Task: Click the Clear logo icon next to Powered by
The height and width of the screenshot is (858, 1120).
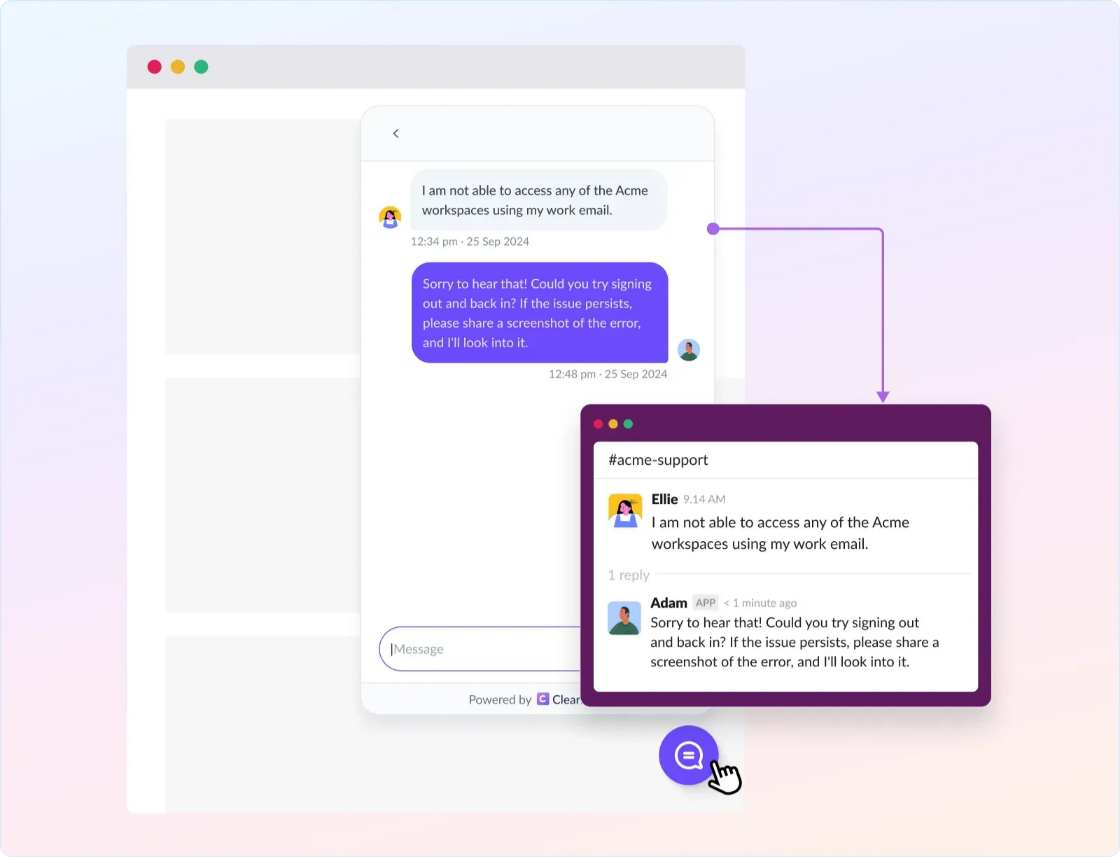Action: [543, 699]
